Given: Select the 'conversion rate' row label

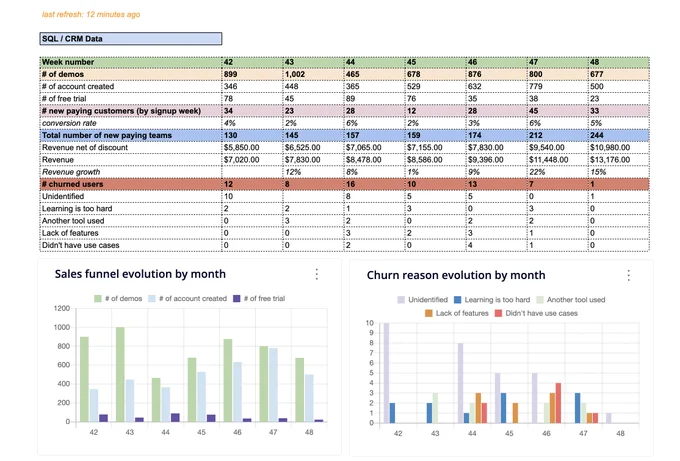Looking at the screenshot, I should coord(131,123).
